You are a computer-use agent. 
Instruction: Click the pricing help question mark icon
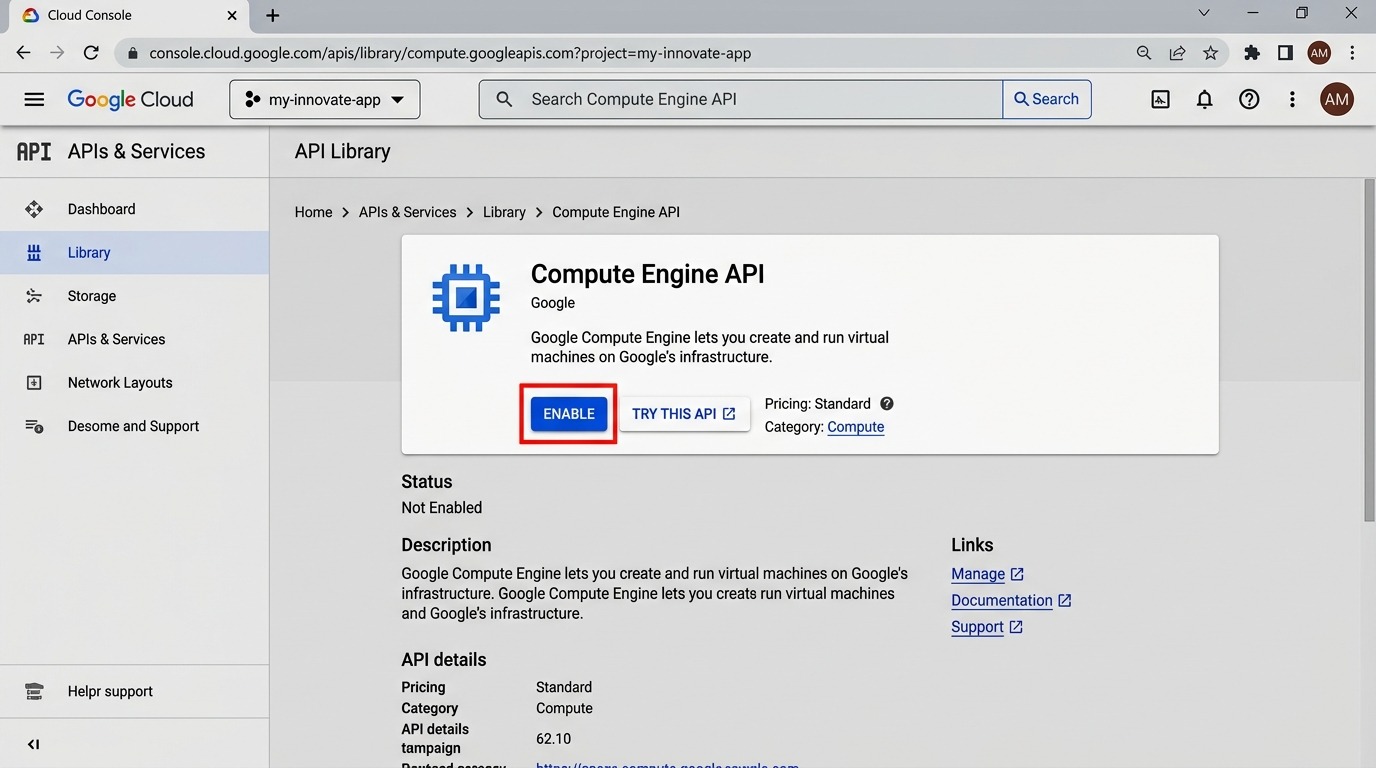tap(886, 404)
